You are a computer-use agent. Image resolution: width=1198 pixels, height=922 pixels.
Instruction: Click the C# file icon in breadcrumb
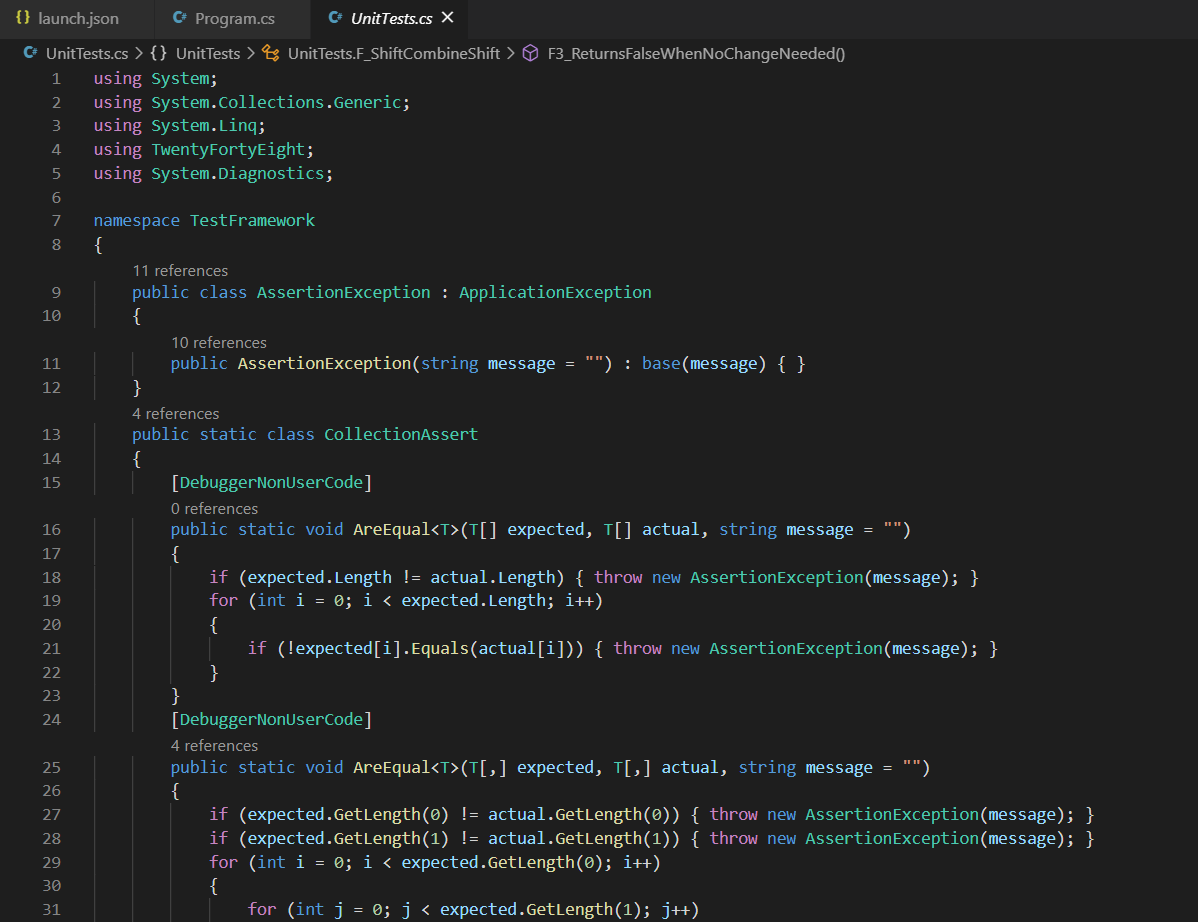click(x=31, y=53)
